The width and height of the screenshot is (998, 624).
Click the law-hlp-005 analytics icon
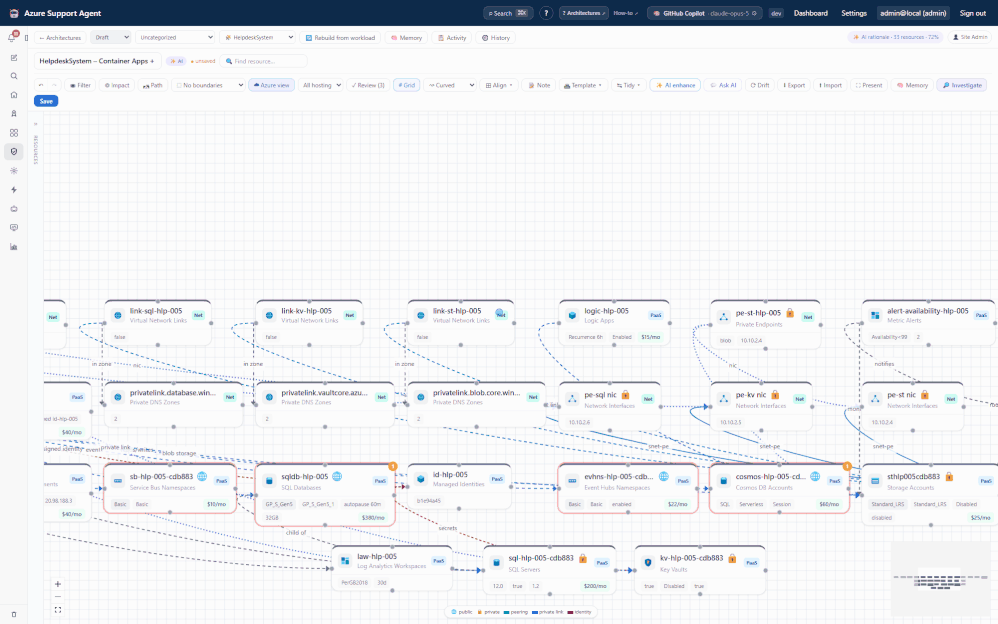345,561
